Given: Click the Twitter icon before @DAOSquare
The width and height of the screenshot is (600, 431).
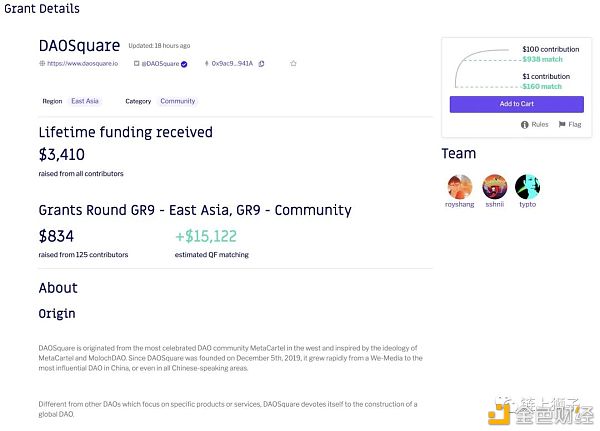Looking at the screenshot, I should click(x=136, y=64).
